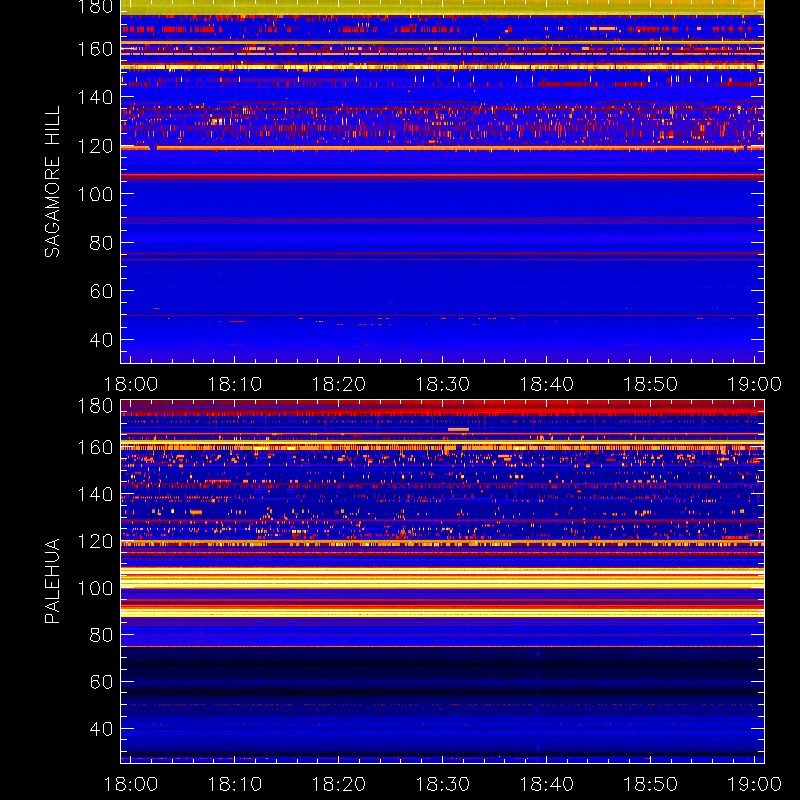Click the 160 tick label on Palehua plot

coord(95,447)
